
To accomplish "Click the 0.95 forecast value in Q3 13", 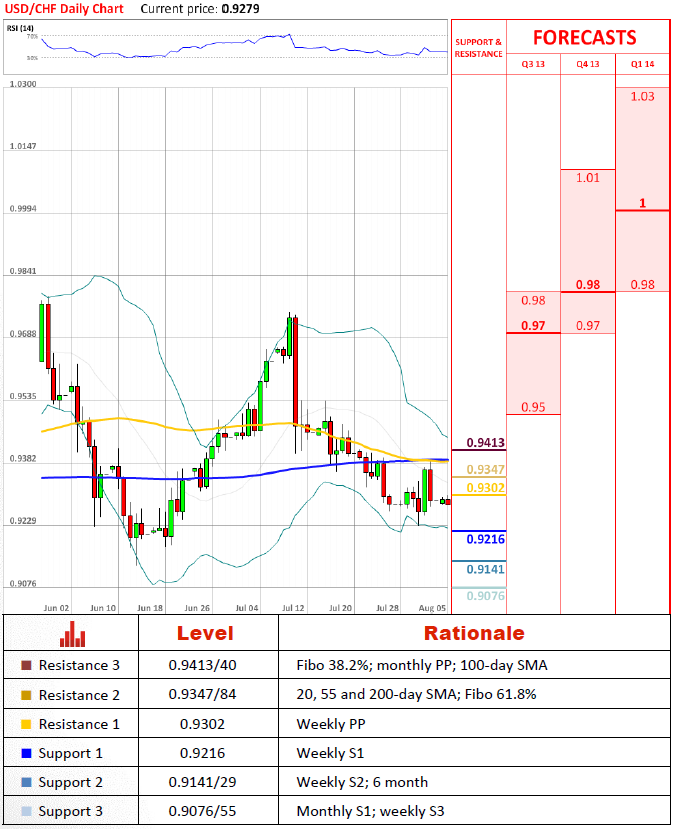I will pyautogui.click(x=533, y=407).
